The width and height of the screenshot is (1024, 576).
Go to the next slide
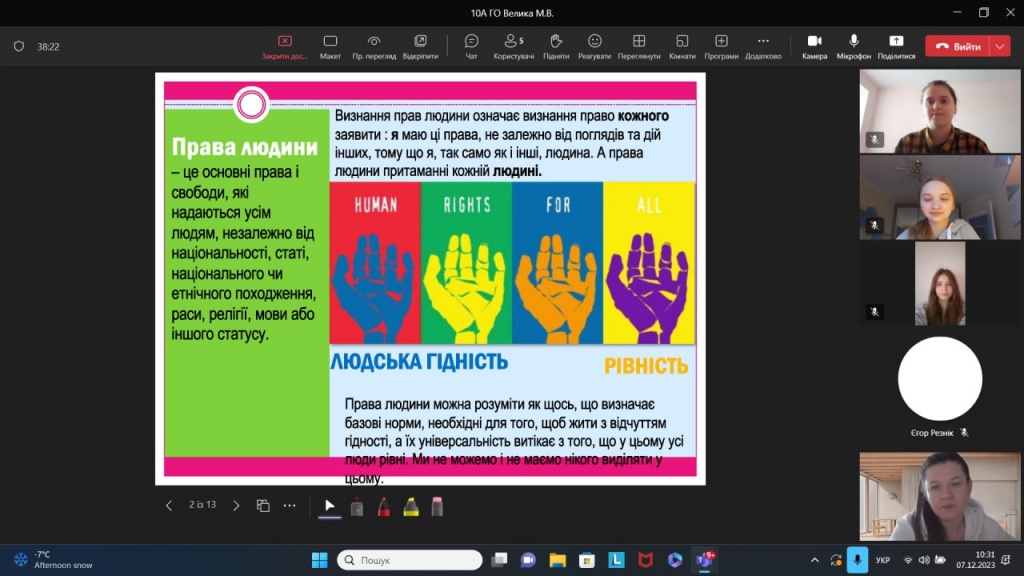(236, 506)
